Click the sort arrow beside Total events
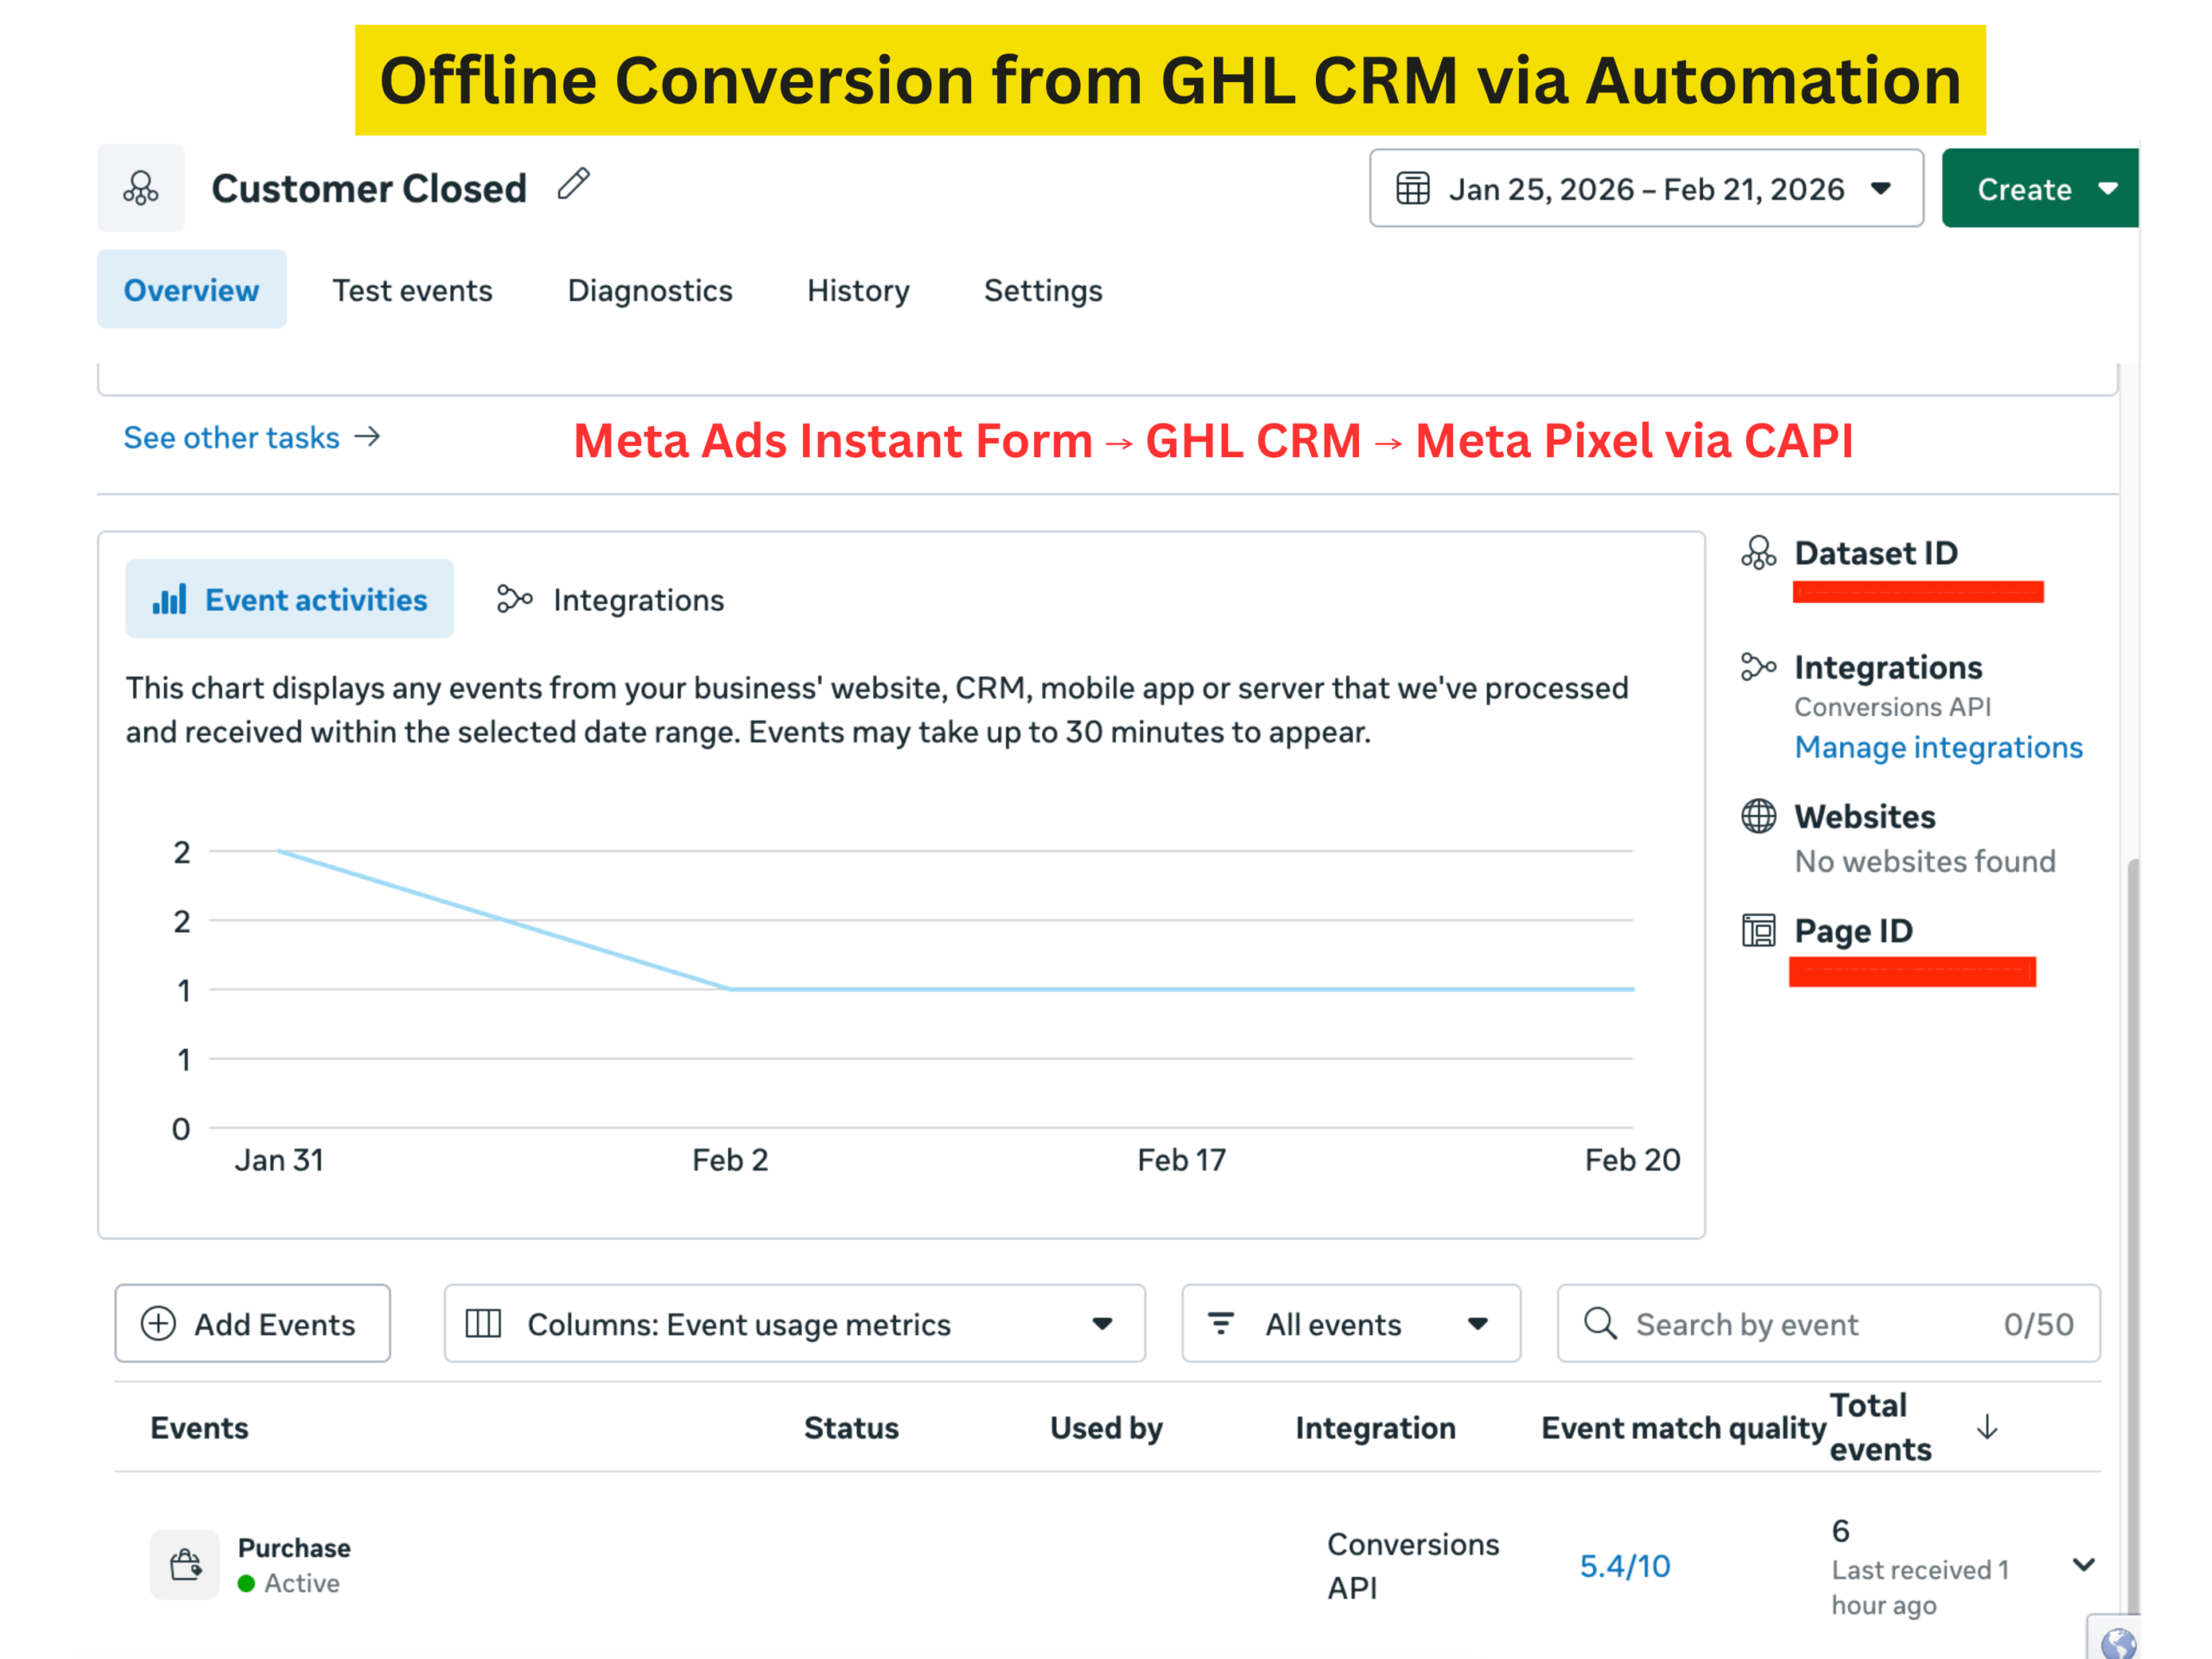2212x1659 pixels. coord(1987,1427)
